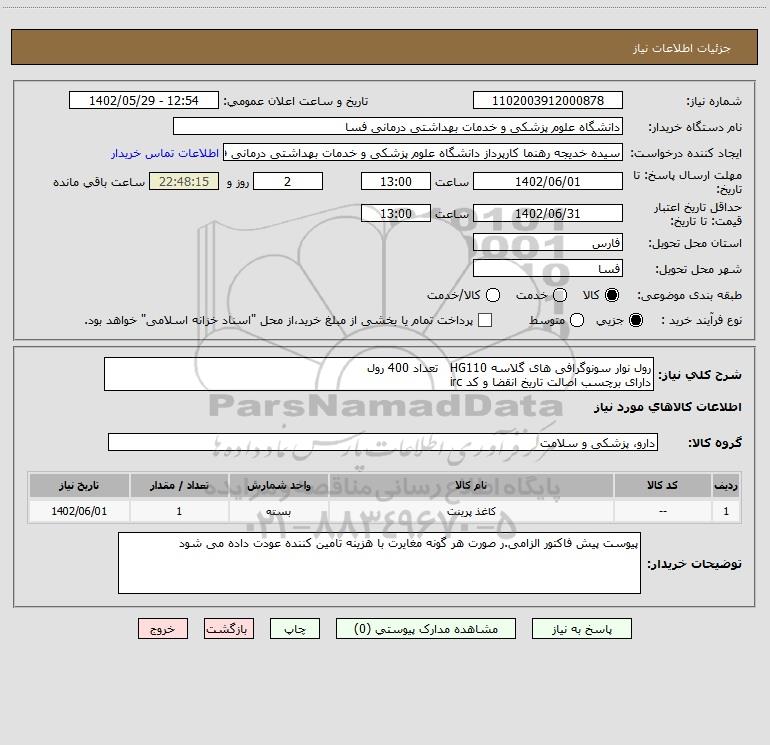The width and height of the screenshot is (770, 745).
Task: Select the کالا radio button
Action: 612,295
